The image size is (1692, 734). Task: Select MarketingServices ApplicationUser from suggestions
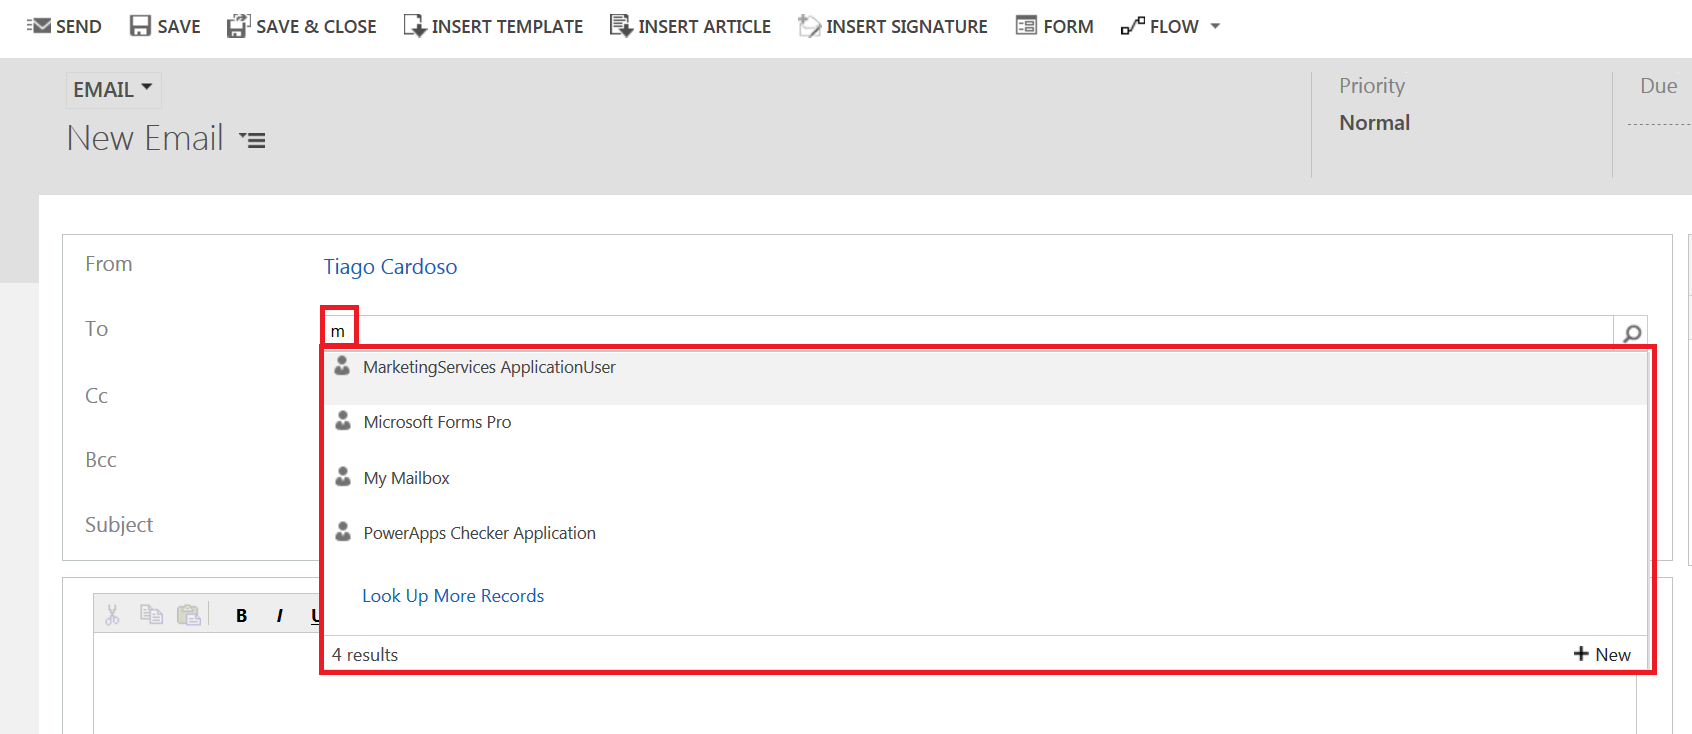489,367
